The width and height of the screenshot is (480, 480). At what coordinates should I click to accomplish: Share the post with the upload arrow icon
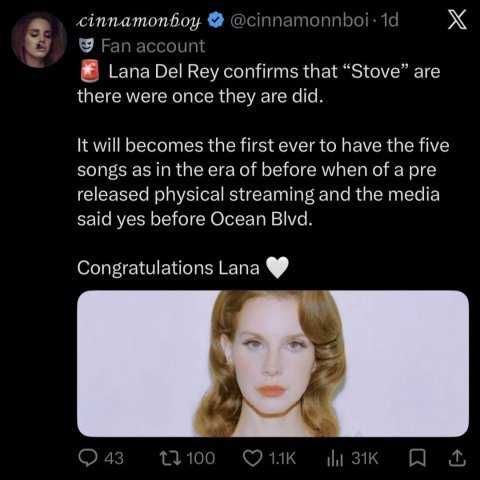point(456,458)
